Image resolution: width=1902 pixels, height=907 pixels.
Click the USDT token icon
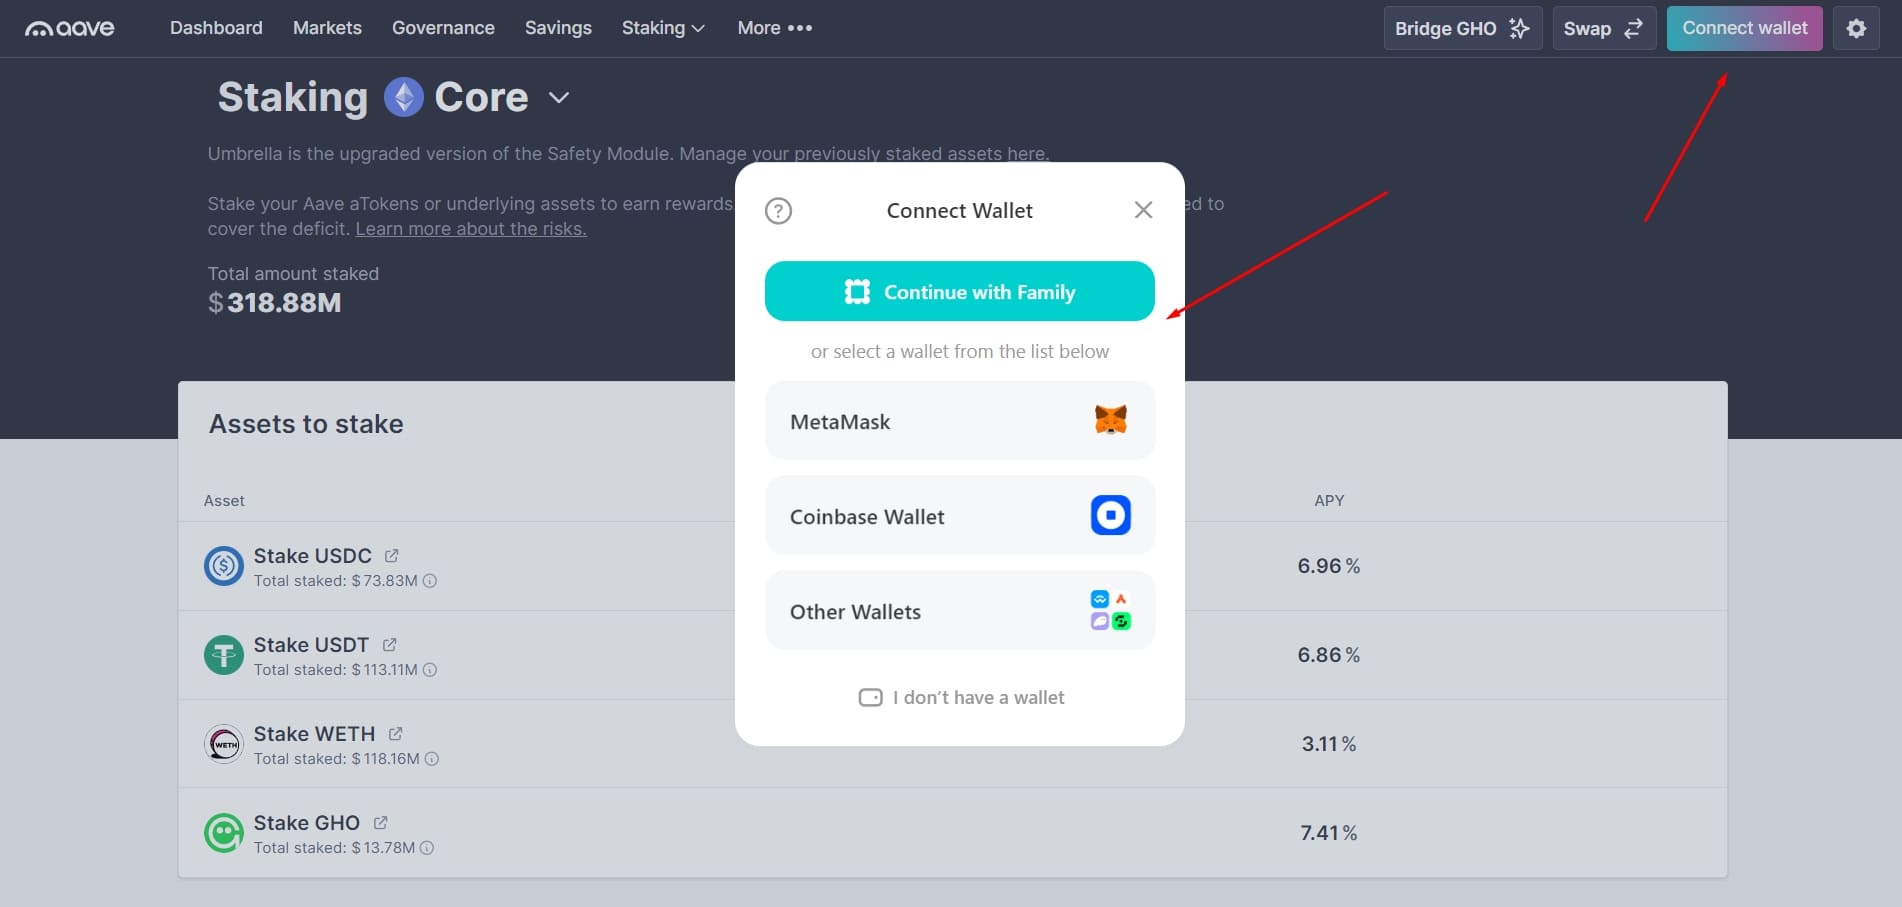[x=224, y=655]
